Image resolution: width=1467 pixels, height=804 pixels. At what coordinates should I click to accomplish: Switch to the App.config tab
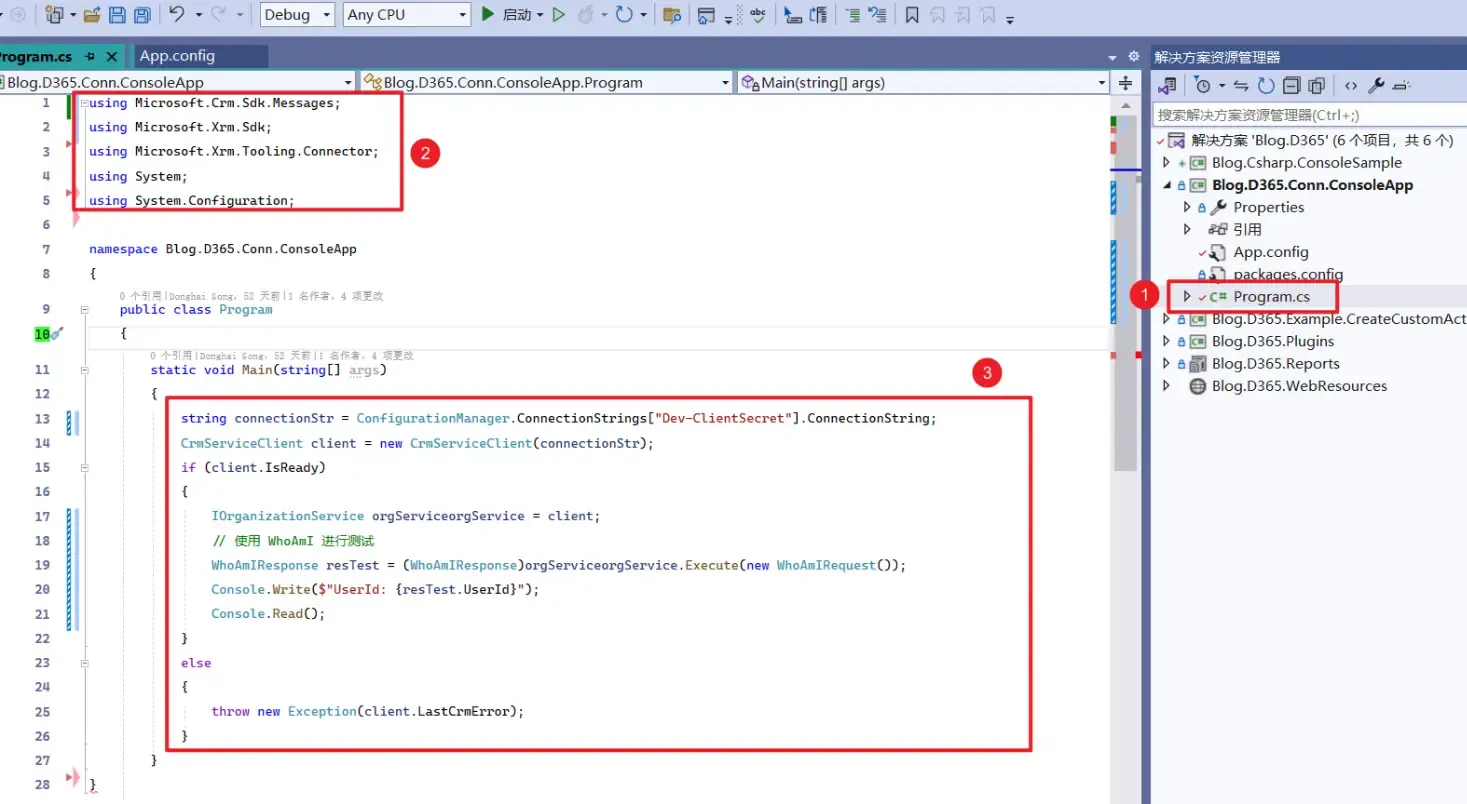(x=177, y=56)
